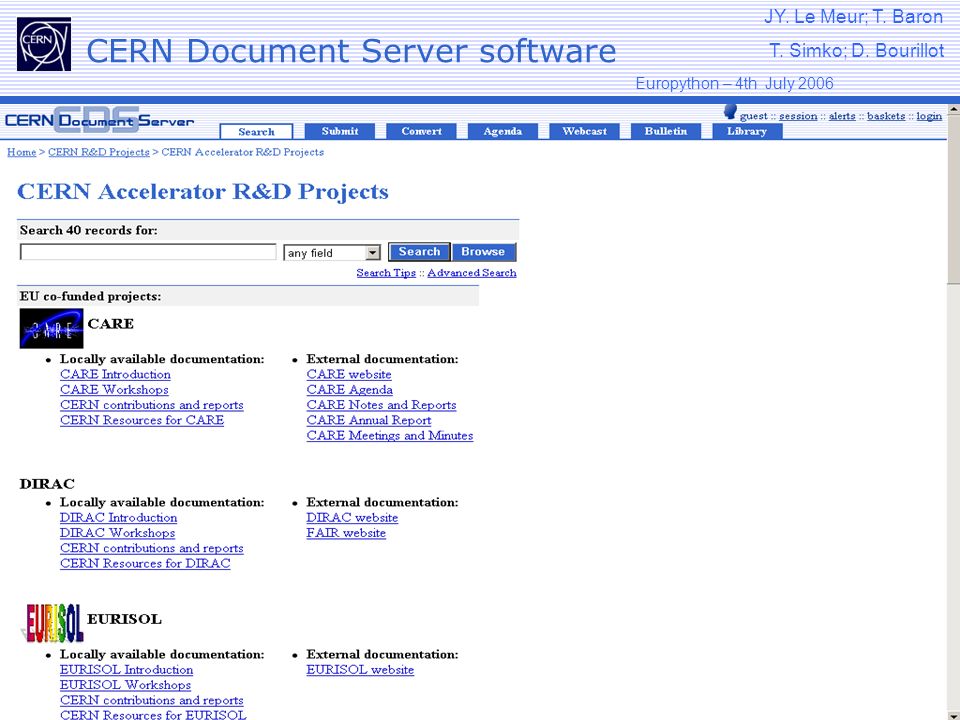Screen dimensions: 960x720
Task: Visit the EURISOL website link
Action: tap(360, 670)
